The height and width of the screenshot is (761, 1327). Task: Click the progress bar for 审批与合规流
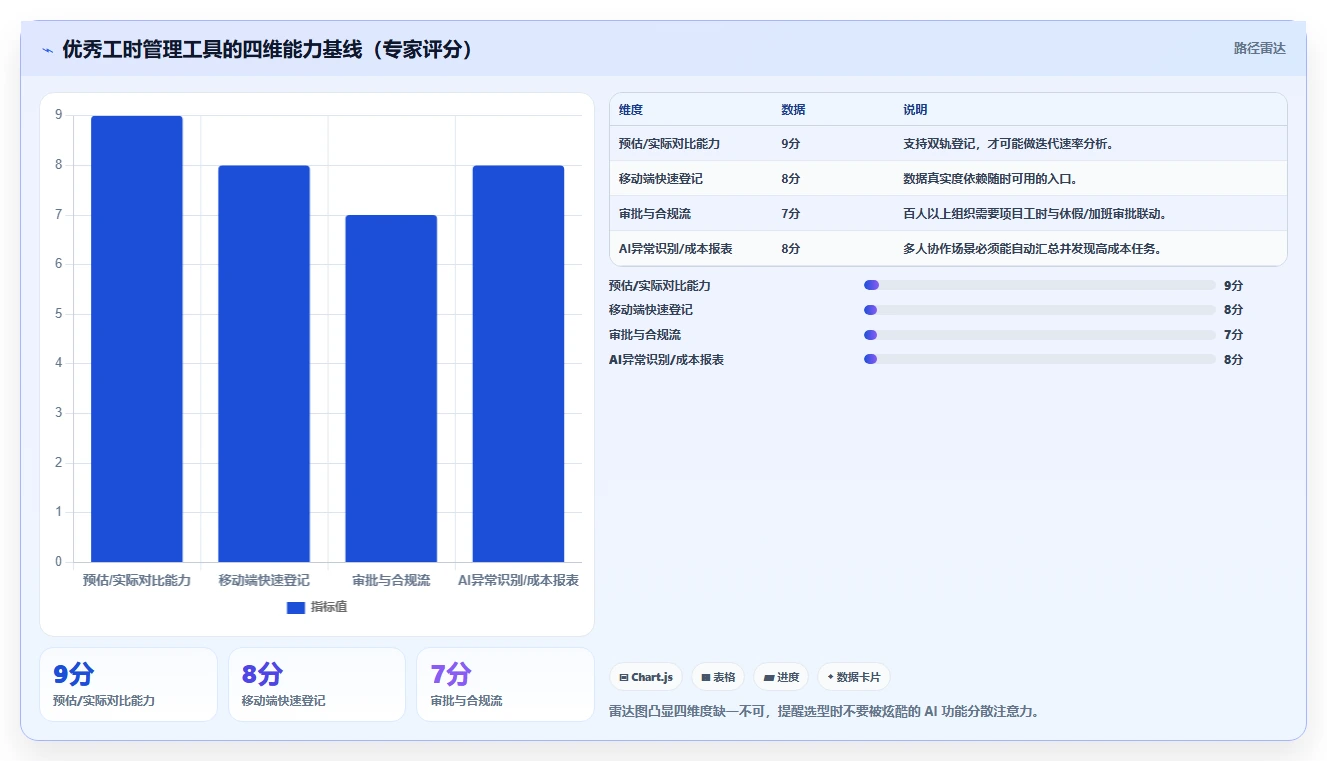[x=1040, y=335]
